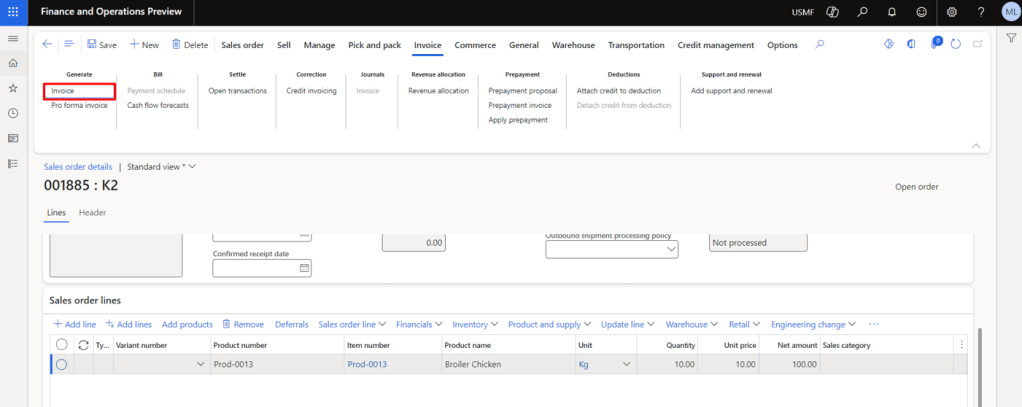The image size is (1022, 407).
Task: Open Recent clock icon in sidebar
Action: [13, 113]
